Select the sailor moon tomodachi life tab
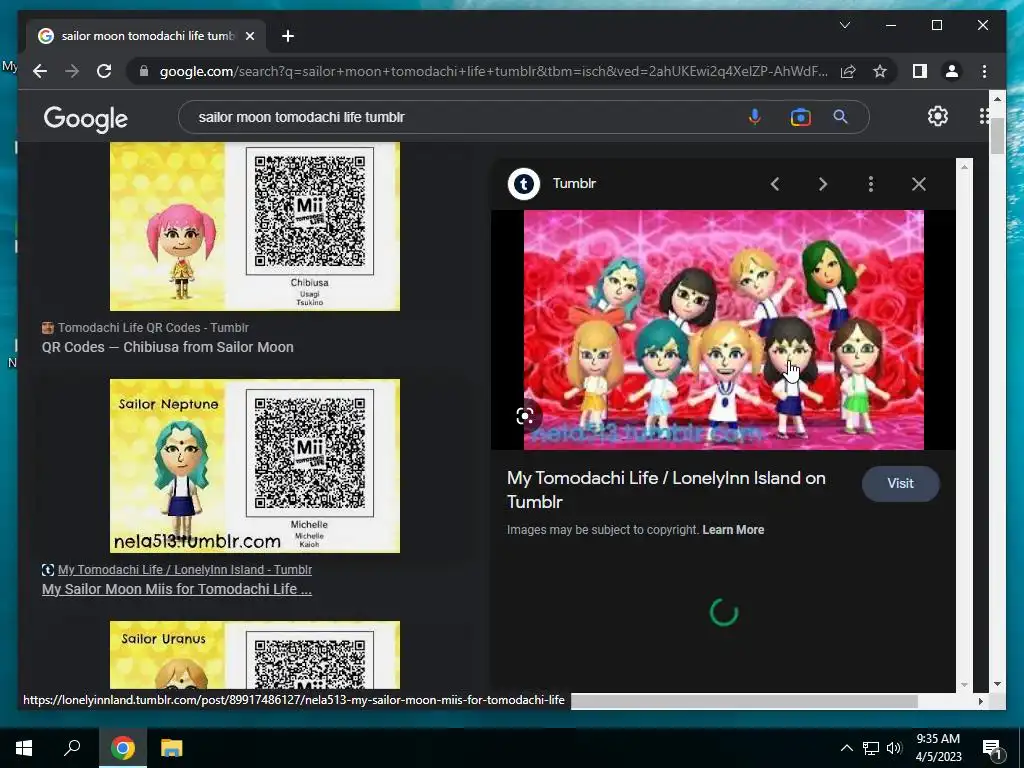The height and width of the screenshot is (768, 1024). [147, 36]
